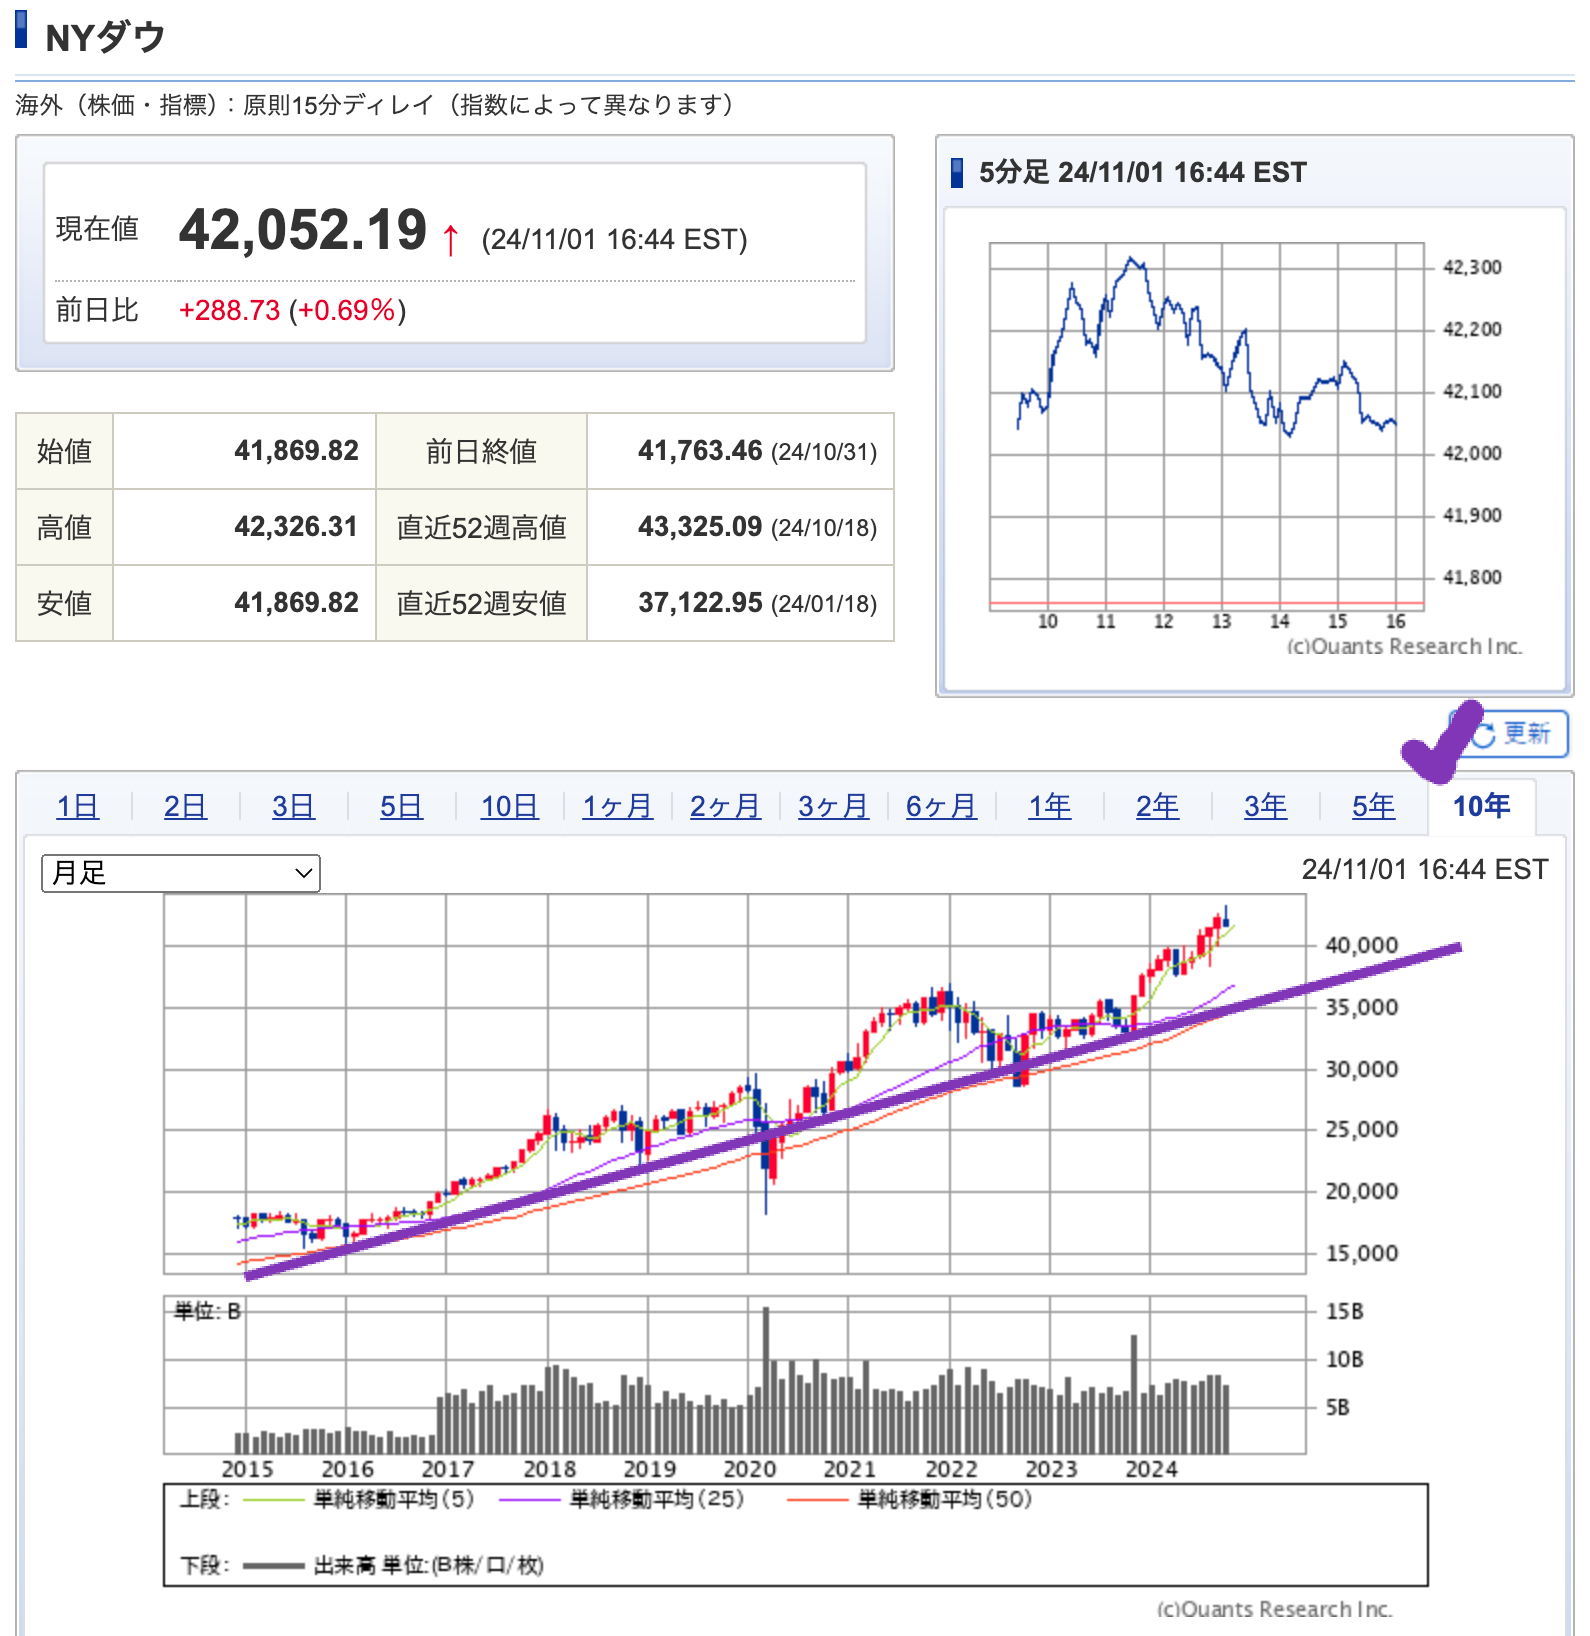Show the 1ヶ月 chart range
The width and height of the screenshot is (1590, 1636).
617,806
